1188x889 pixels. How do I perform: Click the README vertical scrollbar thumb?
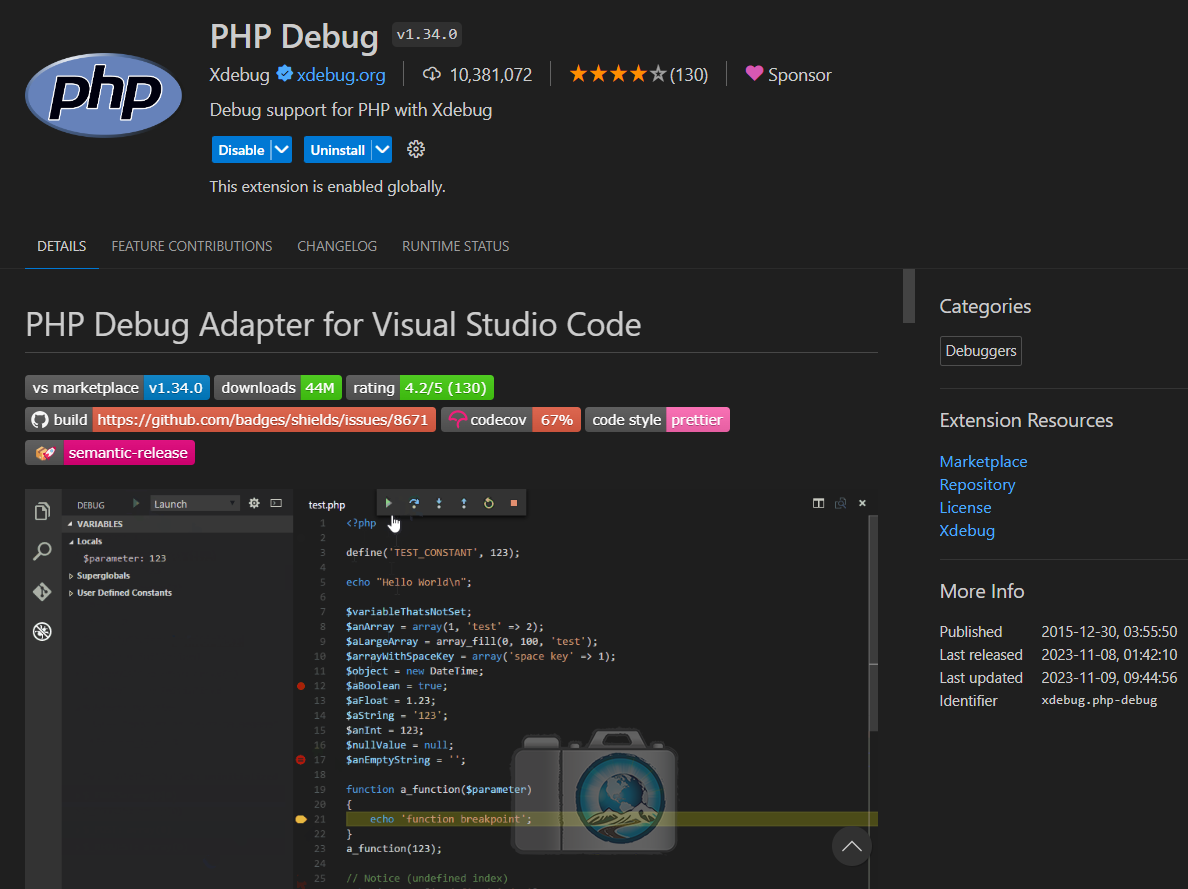click(908, 296)
